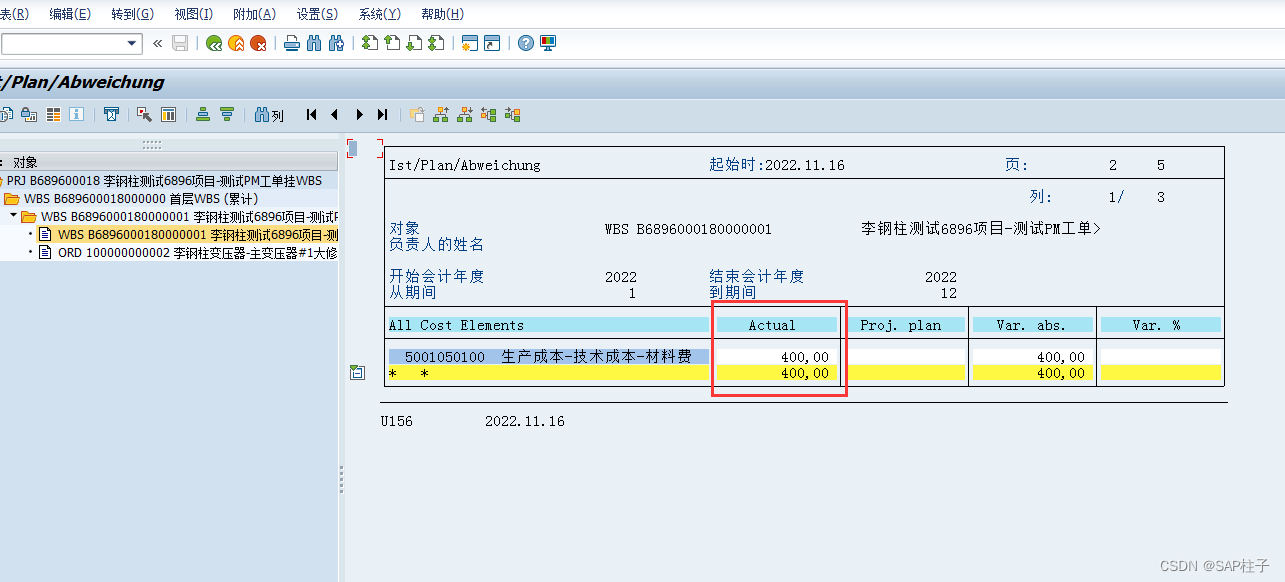The width and height of the screenshot is (1285, 582).
Task: Click the horizontal splitter grip above the tree
Action: [x=152, y=144]
